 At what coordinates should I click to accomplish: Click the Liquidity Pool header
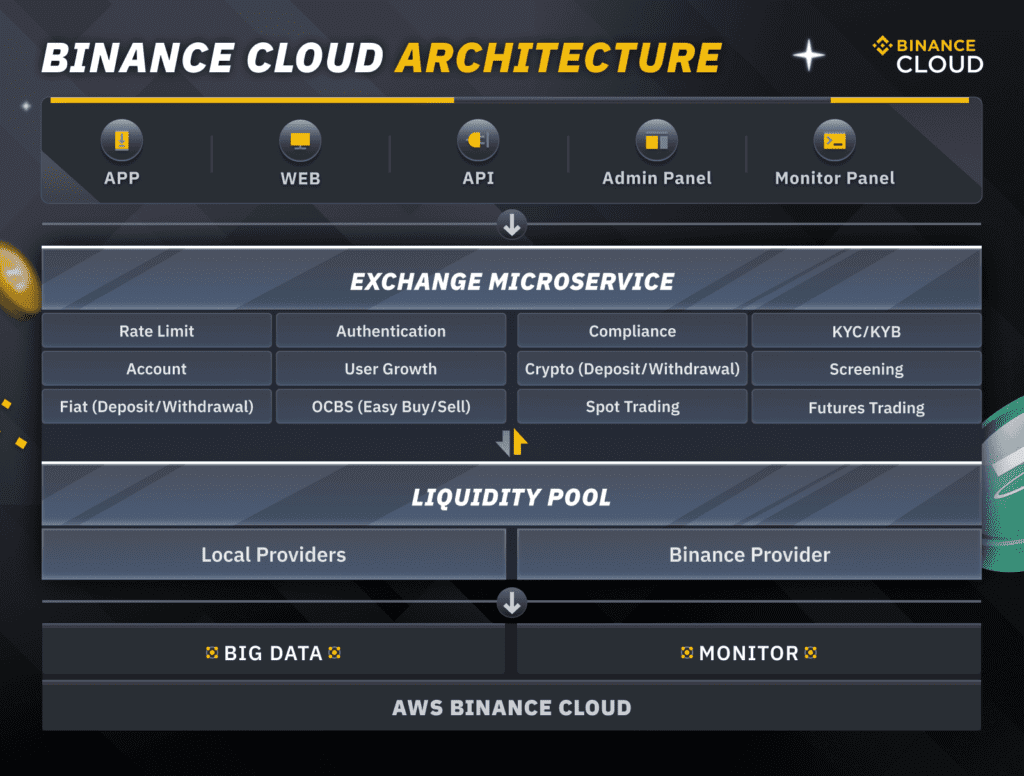[511, 495]
